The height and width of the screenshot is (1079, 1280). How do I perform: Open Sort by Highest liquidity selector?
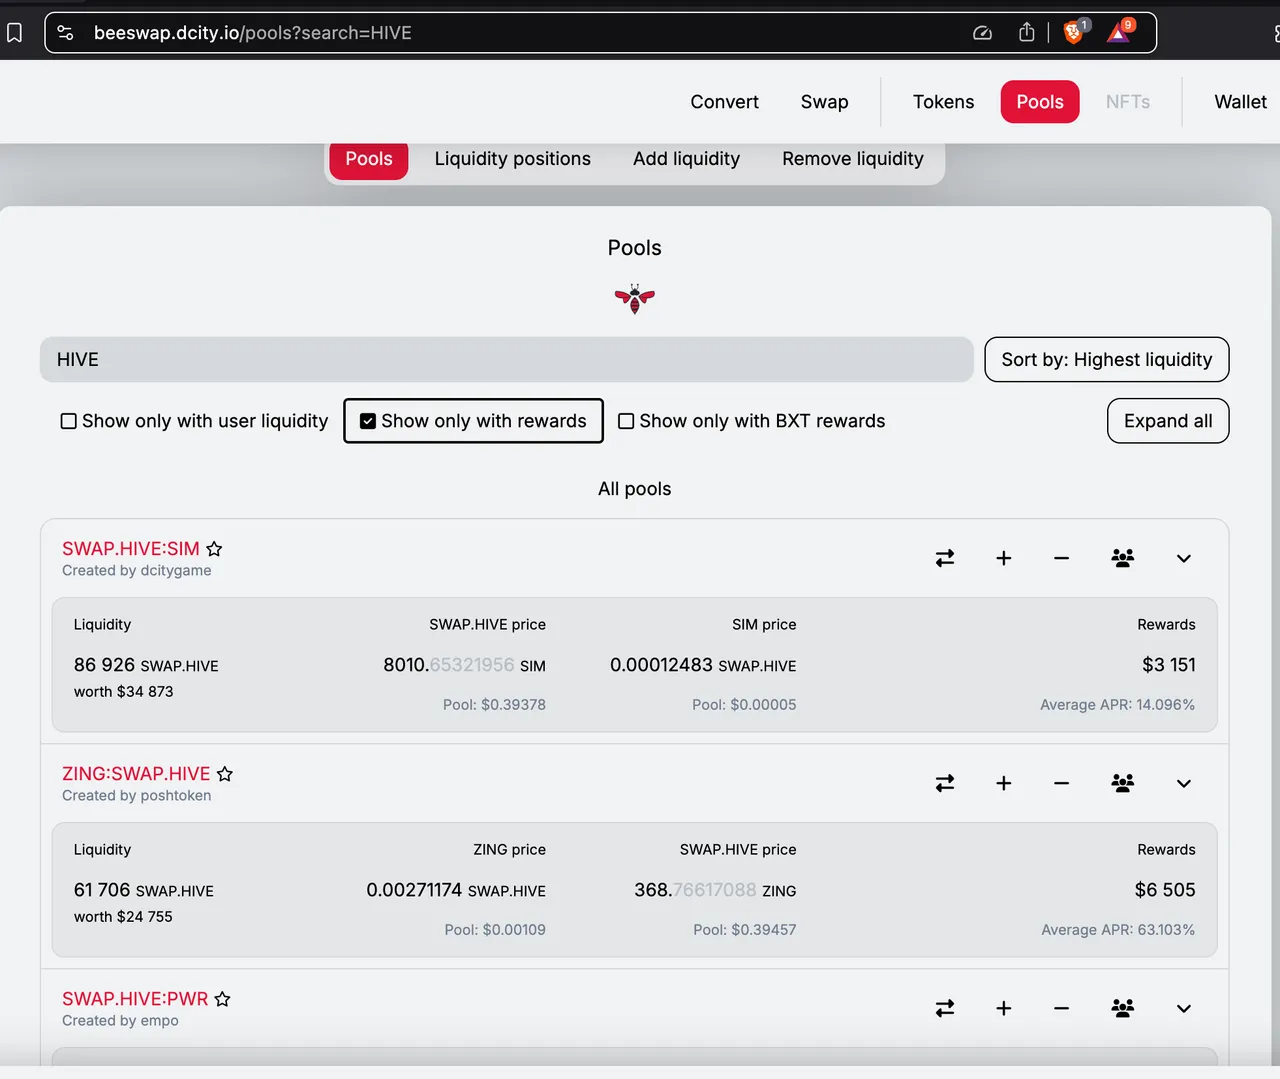[x=1107, y=359]
